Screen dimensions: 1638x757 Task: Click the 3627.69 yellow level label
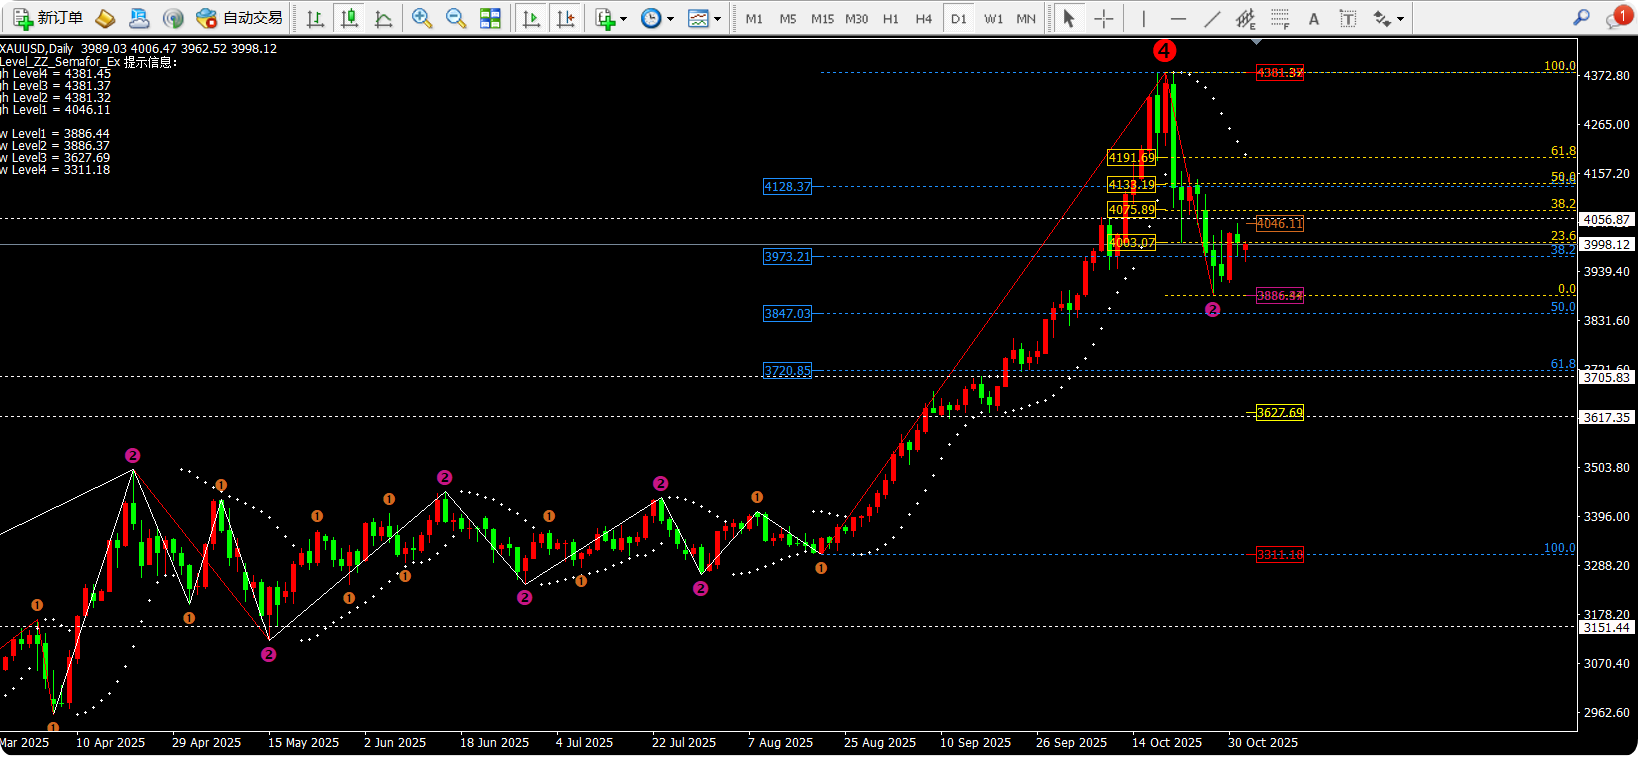click(1280, 413)
